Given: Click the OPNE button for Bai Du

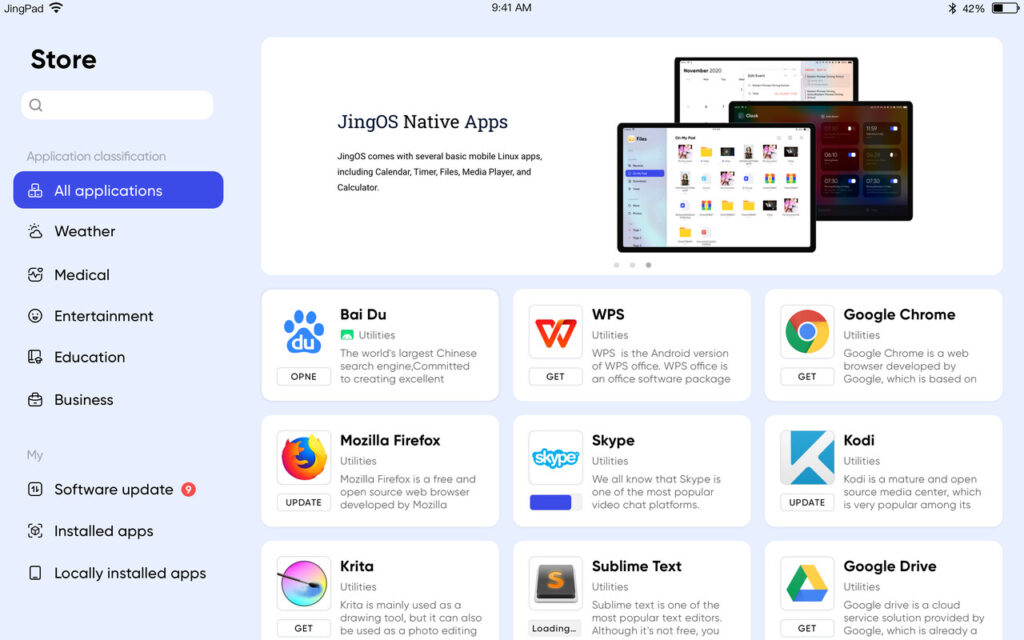Looking at the screenshot, I should click(x=304, y=377).
